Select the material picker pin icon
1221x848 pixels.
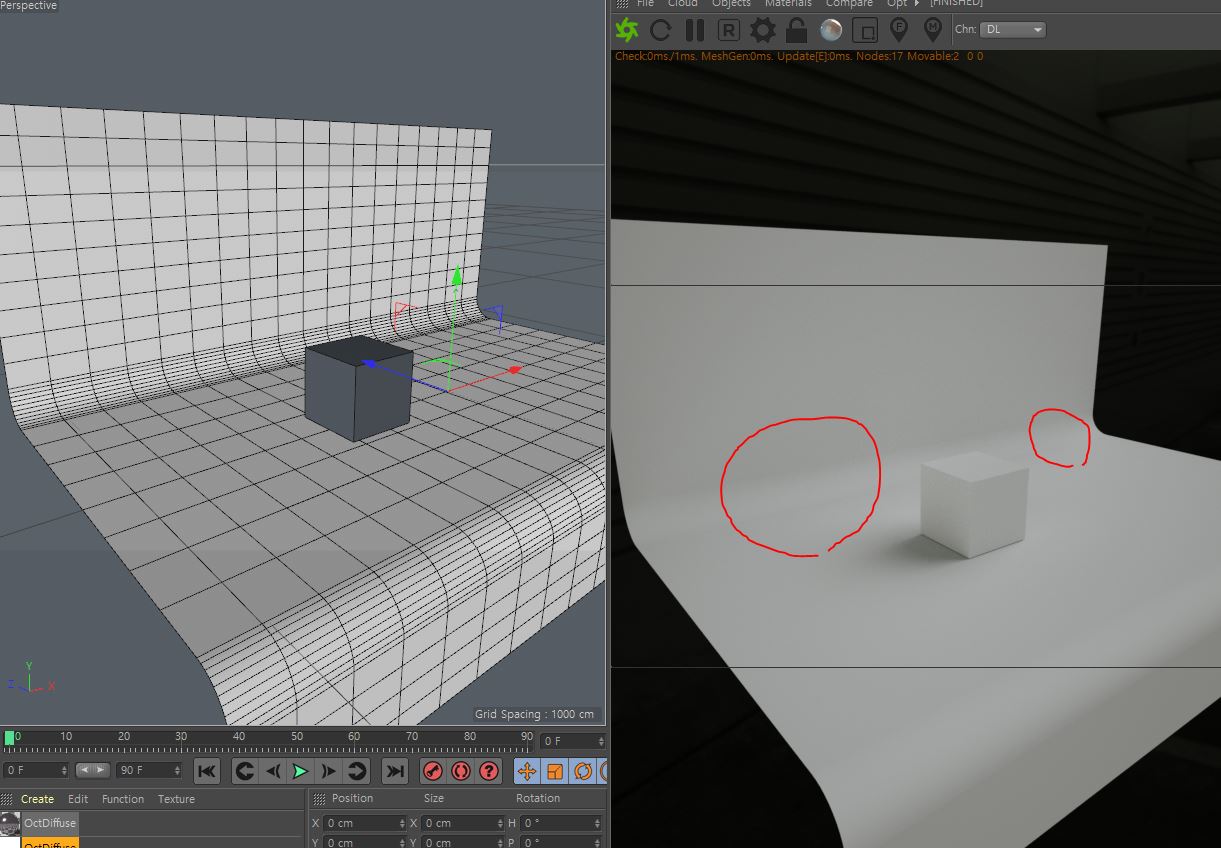[x=933, y=30]
